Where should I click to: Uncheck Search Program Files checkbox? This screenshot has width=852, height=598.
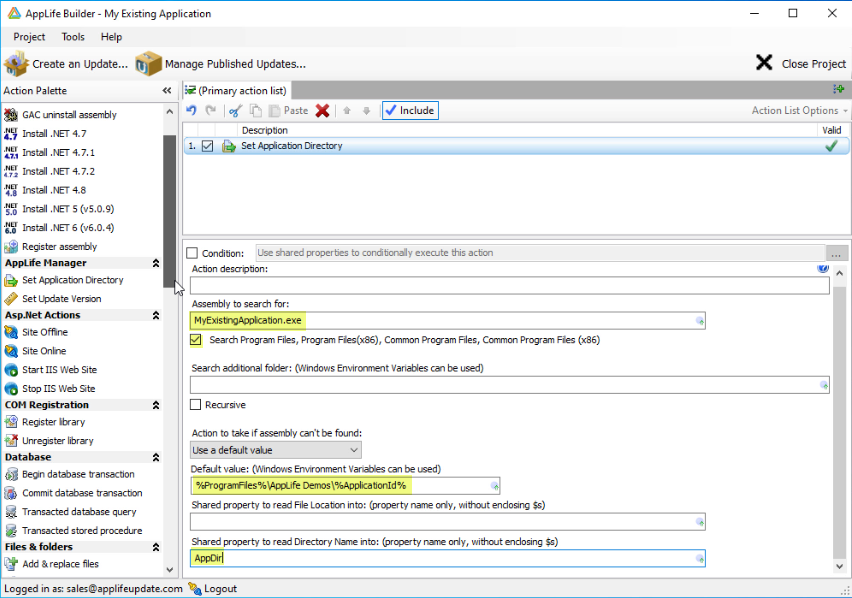pos(196,340)
